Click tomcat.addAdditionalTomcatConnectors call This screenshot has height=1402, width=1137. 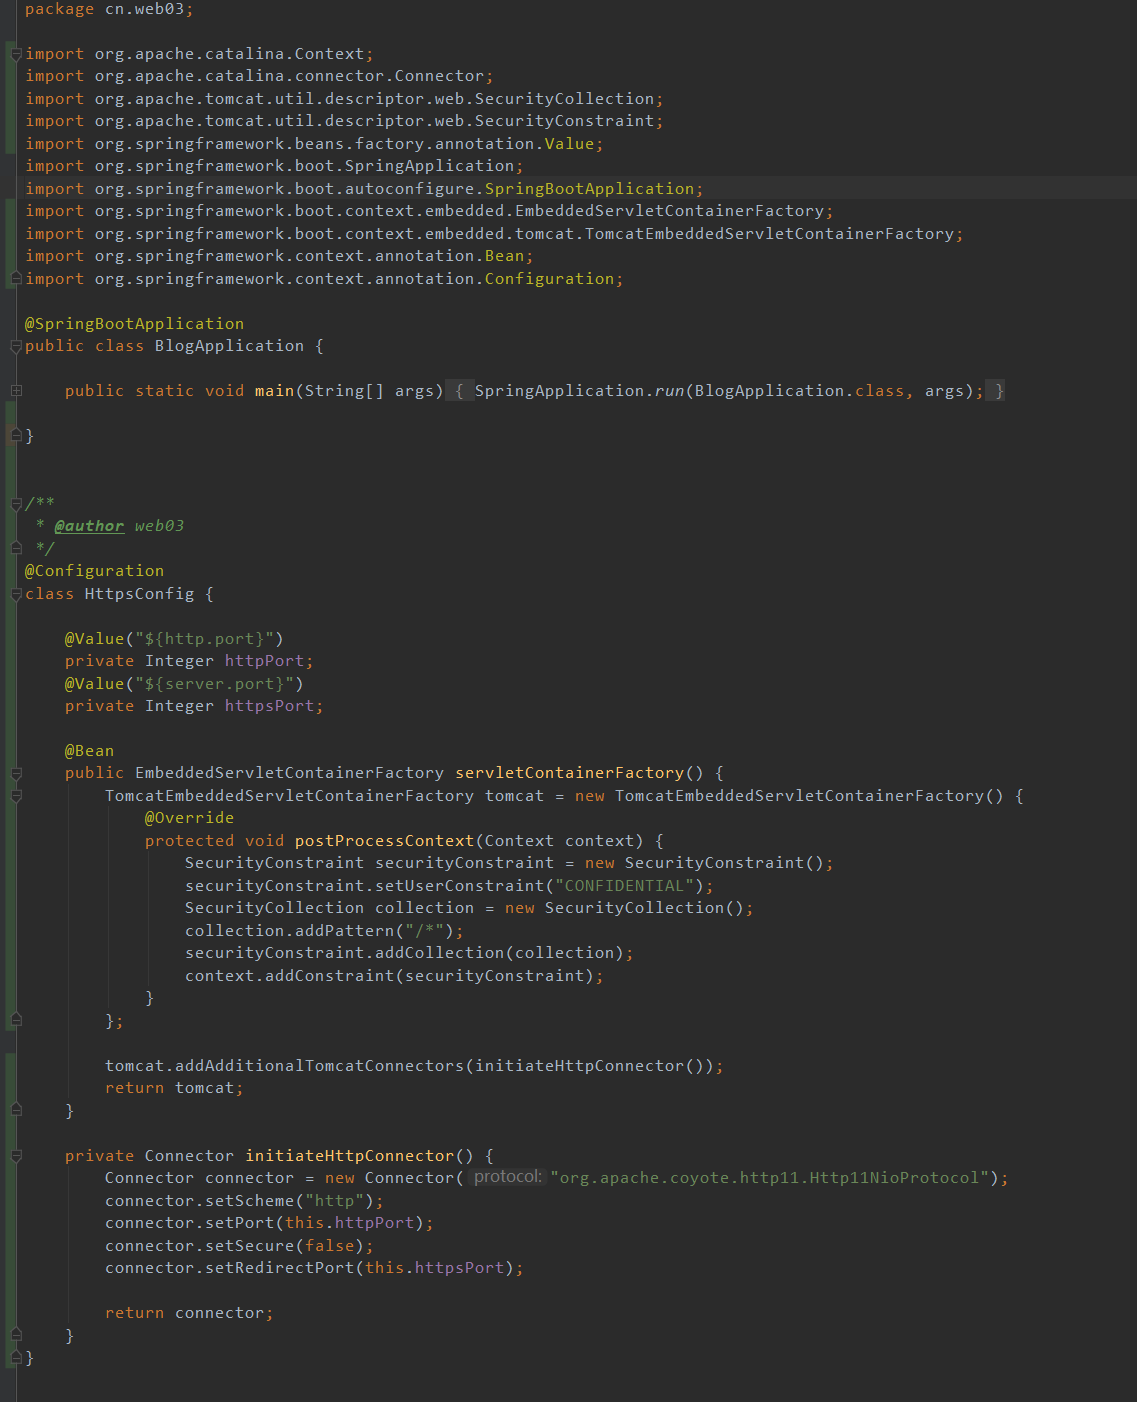pyautogui.click(x=414, y=1066)
